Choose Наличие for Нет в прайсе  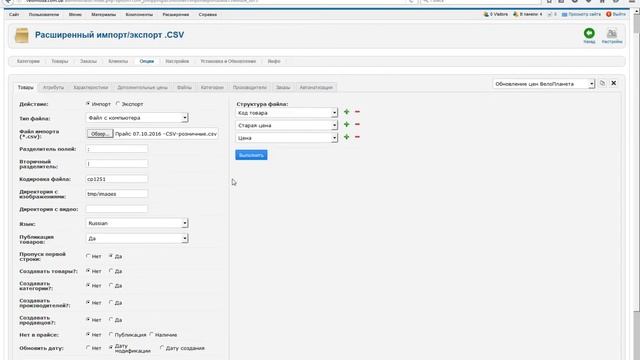(151, 334)
